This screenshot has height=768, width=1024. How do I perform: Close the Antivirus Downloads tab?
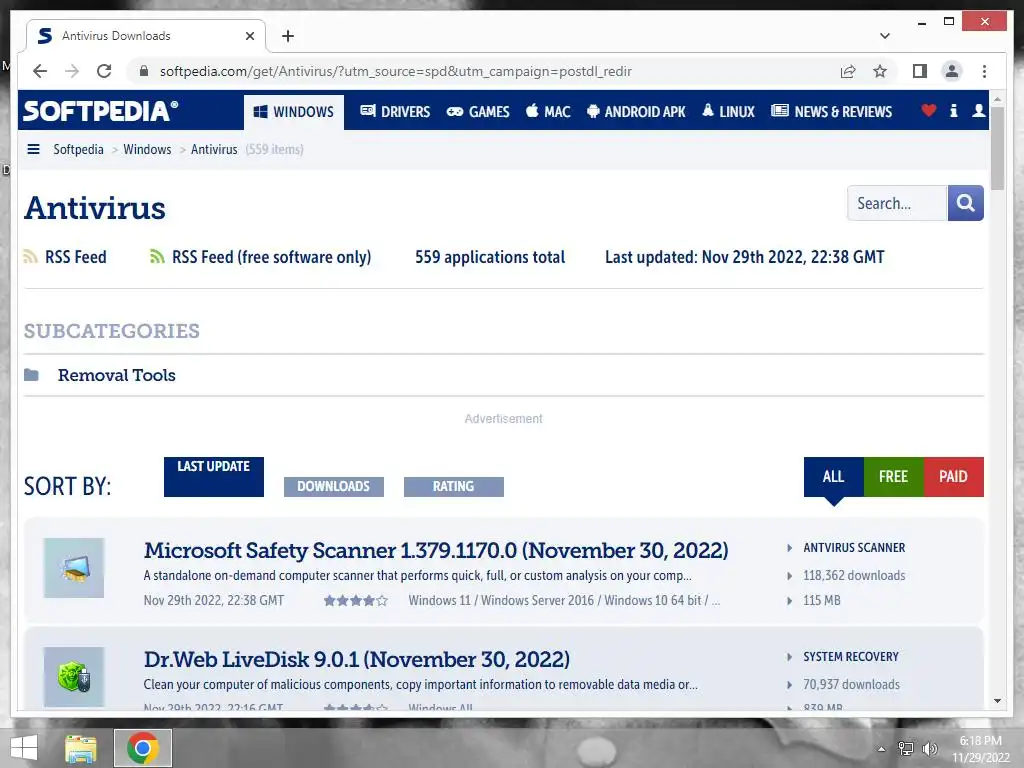[249, 36]
